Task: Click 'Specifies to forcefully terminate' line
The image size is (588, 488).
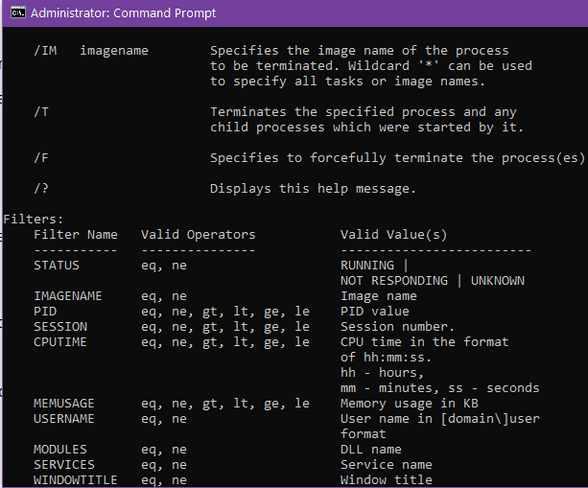Action: pos(397,158)
